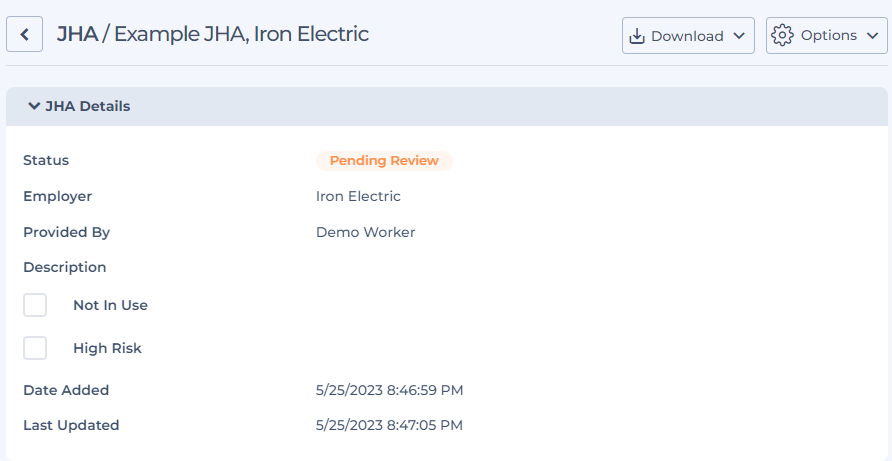This screenshot has width=892, height=461.
Task: Open the Options dropdown arrow
Action: click(873, 35)
